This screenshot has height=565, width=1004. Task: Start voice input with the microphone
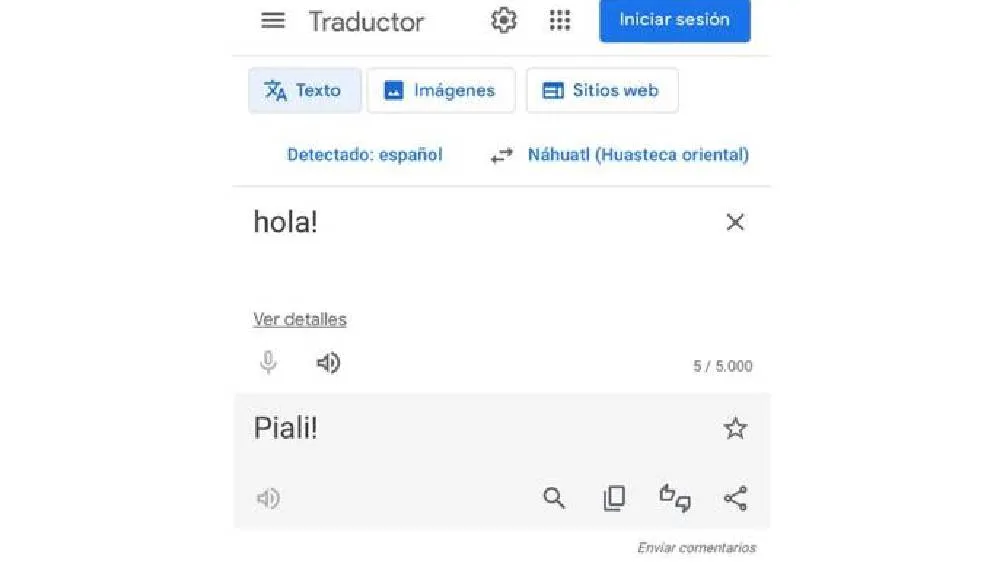pos(268,363)
